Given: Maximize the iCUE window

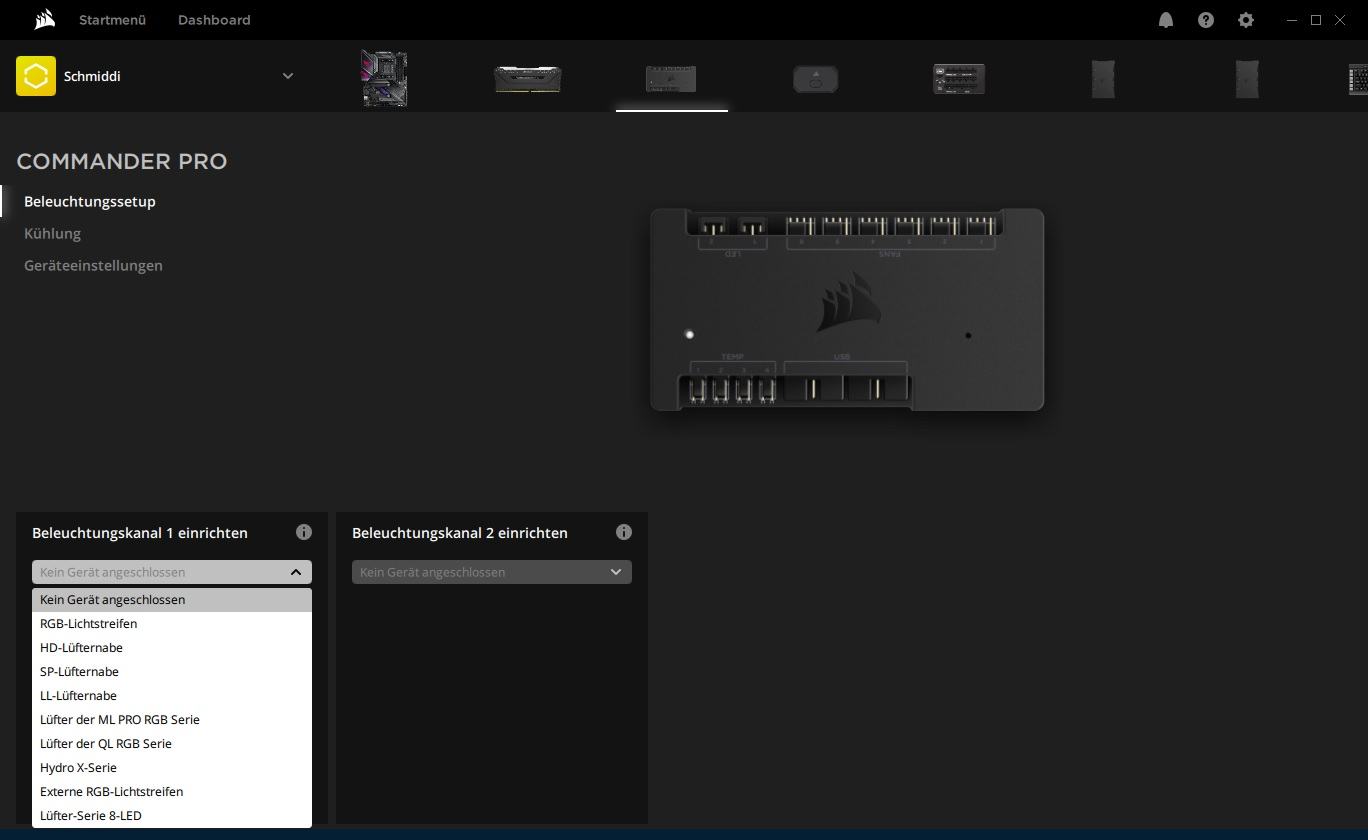Looking at the screenshot, I should 1316,20.
